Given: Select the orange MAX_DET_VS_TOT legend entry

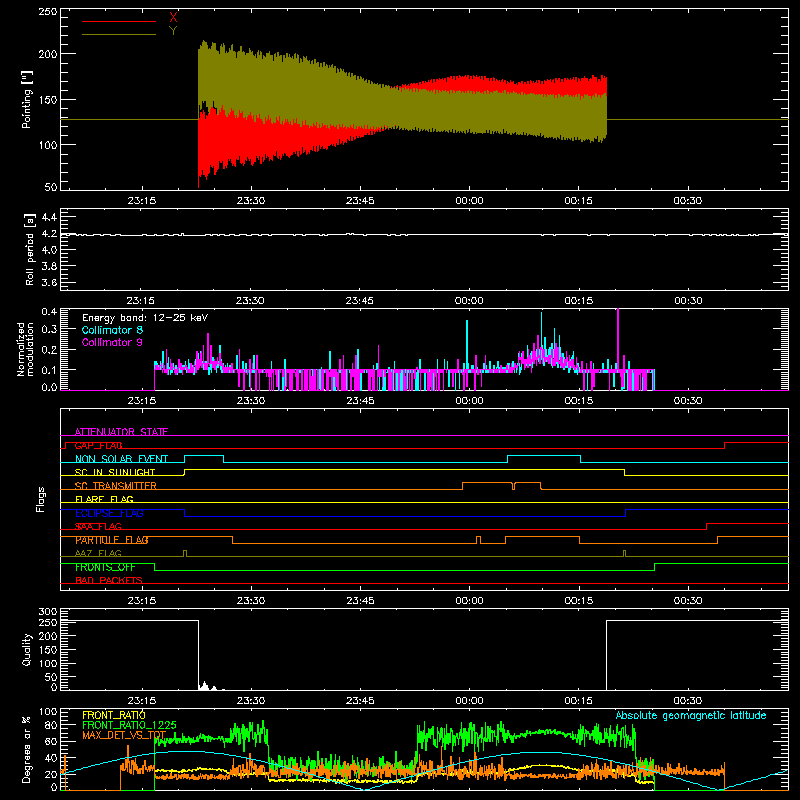Looking at the screenshot, I should (124, 735).
